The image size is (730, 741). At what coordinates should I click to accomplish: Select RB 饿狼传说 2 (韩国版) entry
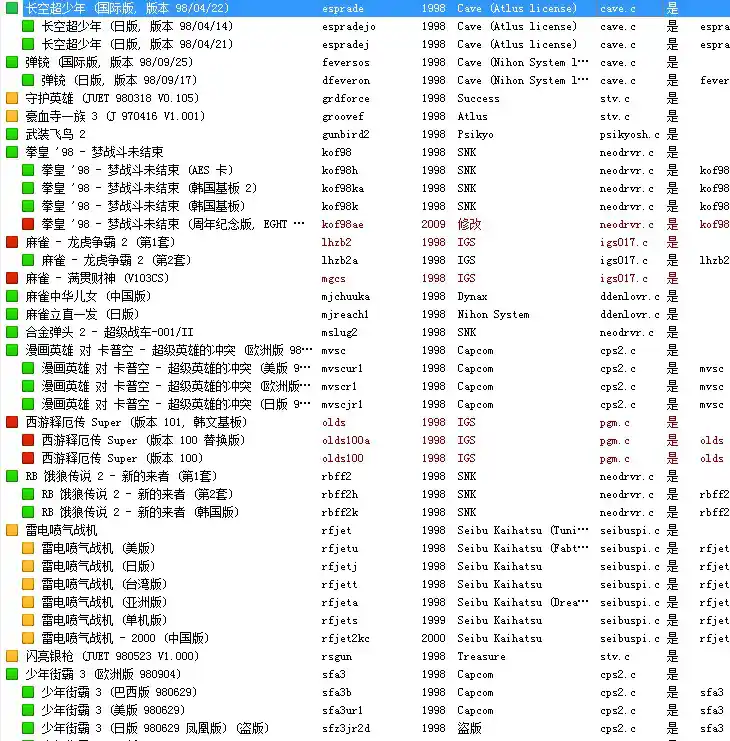pos(140,513)
